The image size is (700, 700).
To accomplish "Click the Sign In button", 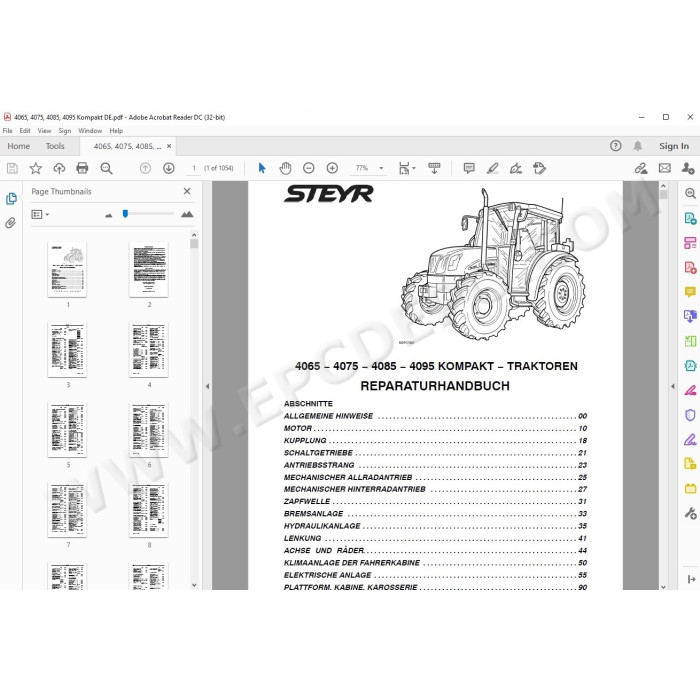I will [x=674, y=146].
